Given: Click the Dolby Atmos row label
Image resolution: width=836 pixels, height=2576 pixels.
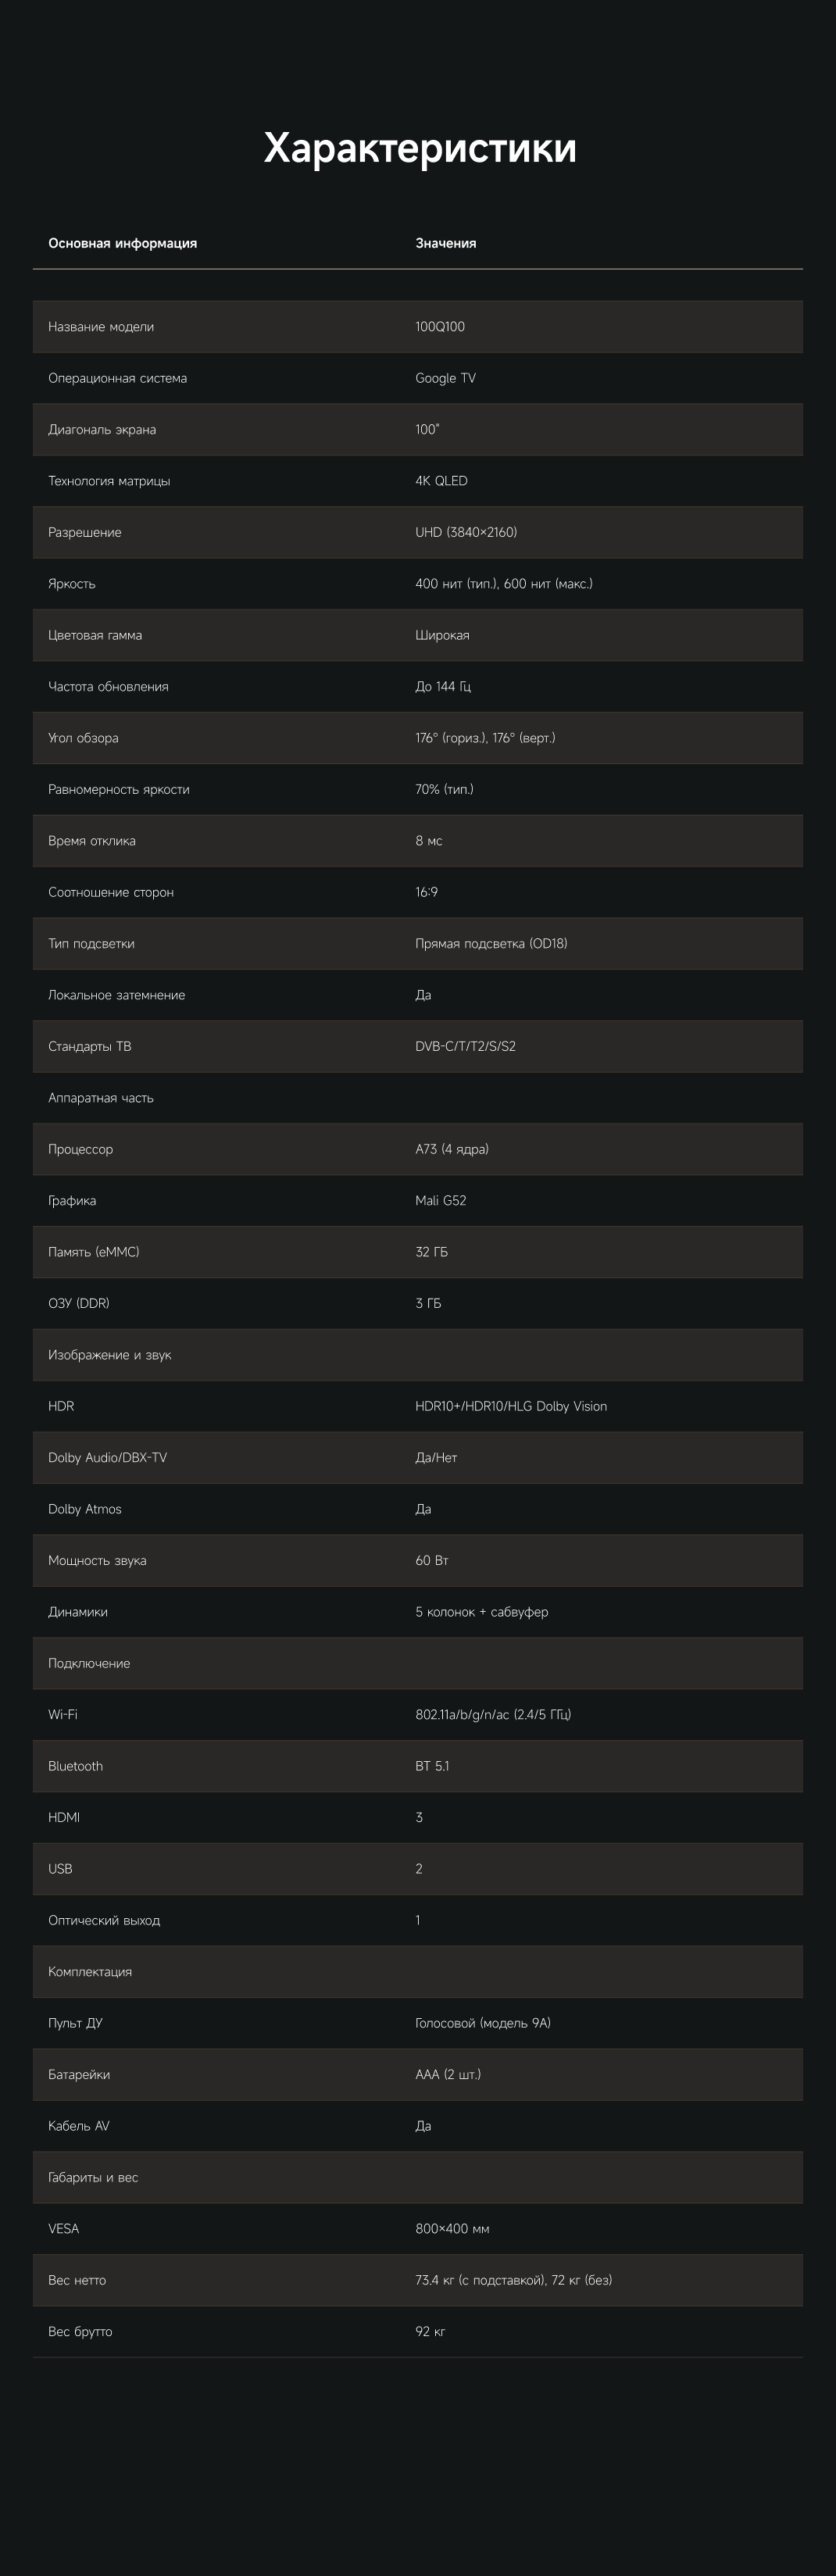Looking at the screenshot, I should pyautogui.click(x=85, y=1509).
